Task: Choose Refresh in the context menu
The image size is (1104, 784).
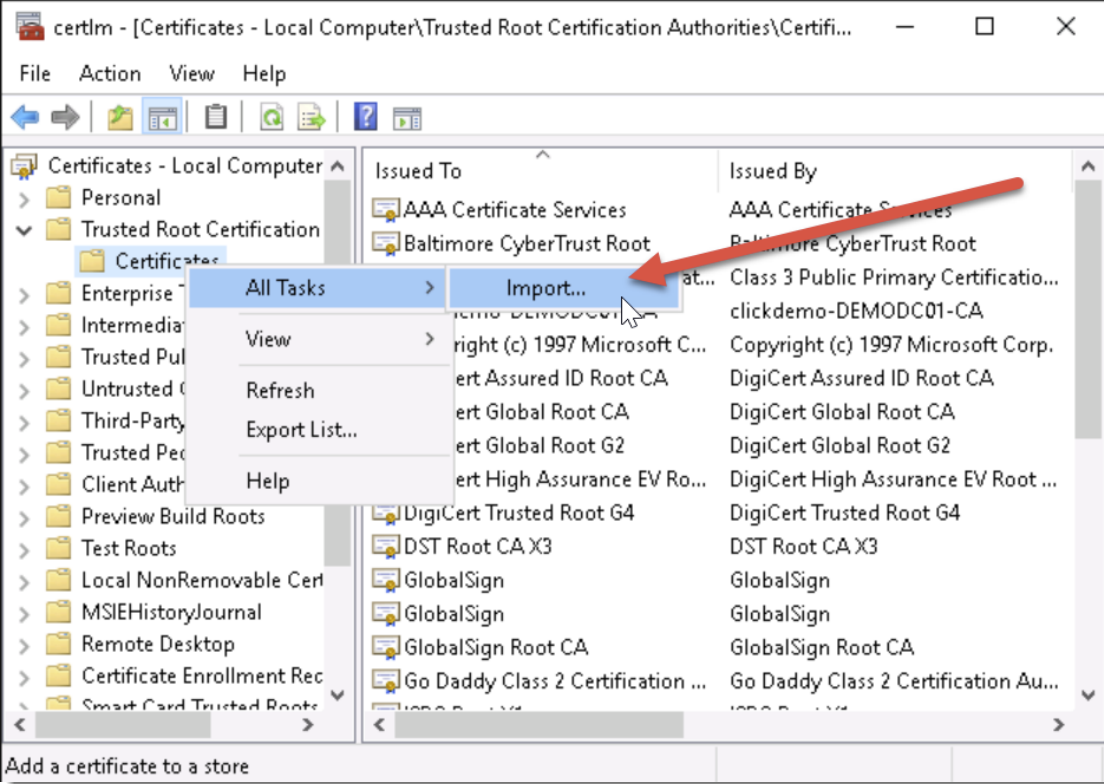Action: pyautogui.click(x=317, y=391)
